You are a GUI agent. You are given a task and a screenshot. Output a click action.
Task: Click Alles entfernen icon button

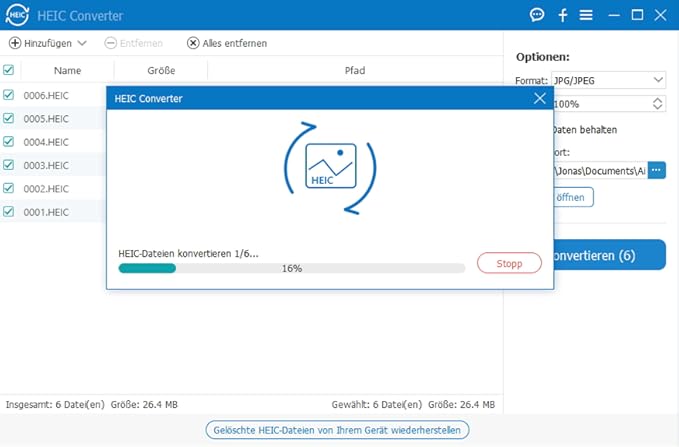click(193, 43)
